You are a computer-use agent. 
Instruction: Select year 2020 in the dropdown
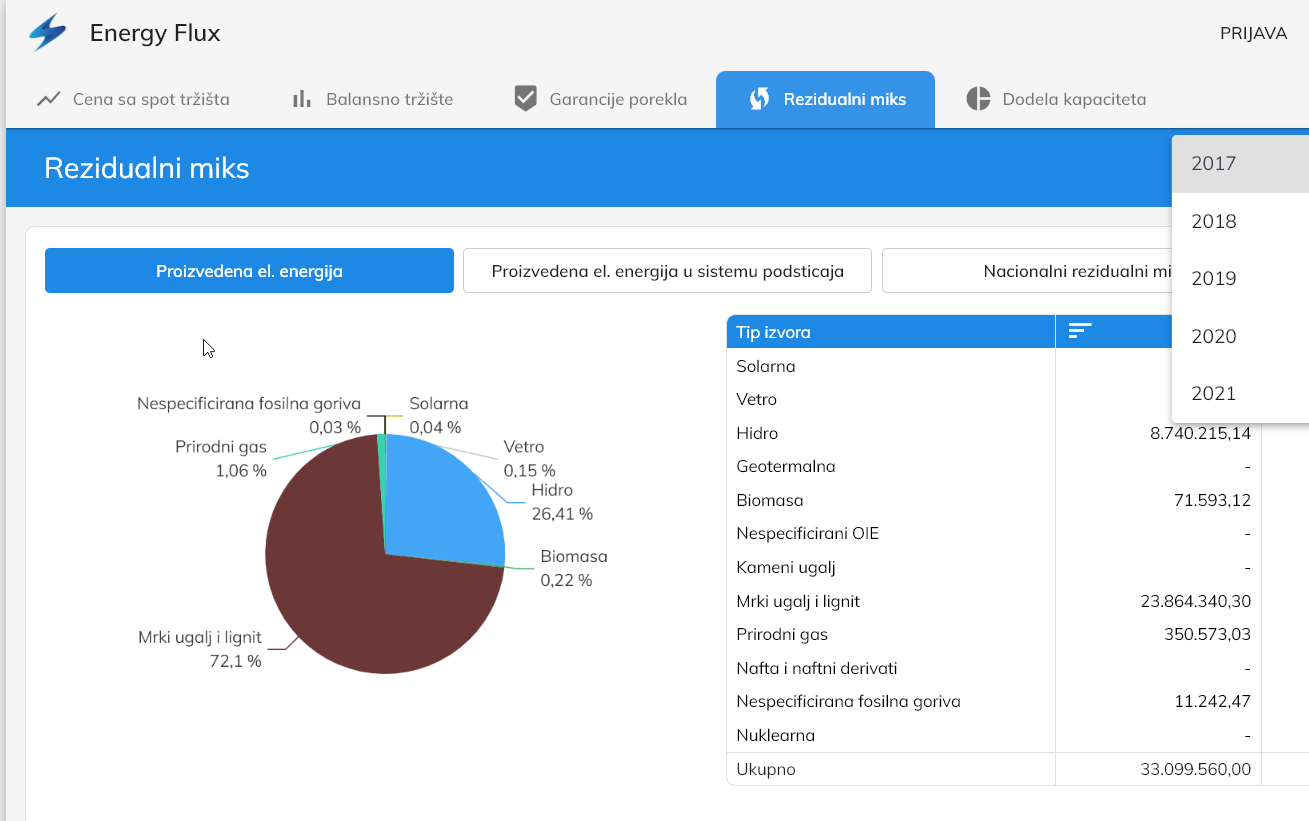click(1239, 336)
